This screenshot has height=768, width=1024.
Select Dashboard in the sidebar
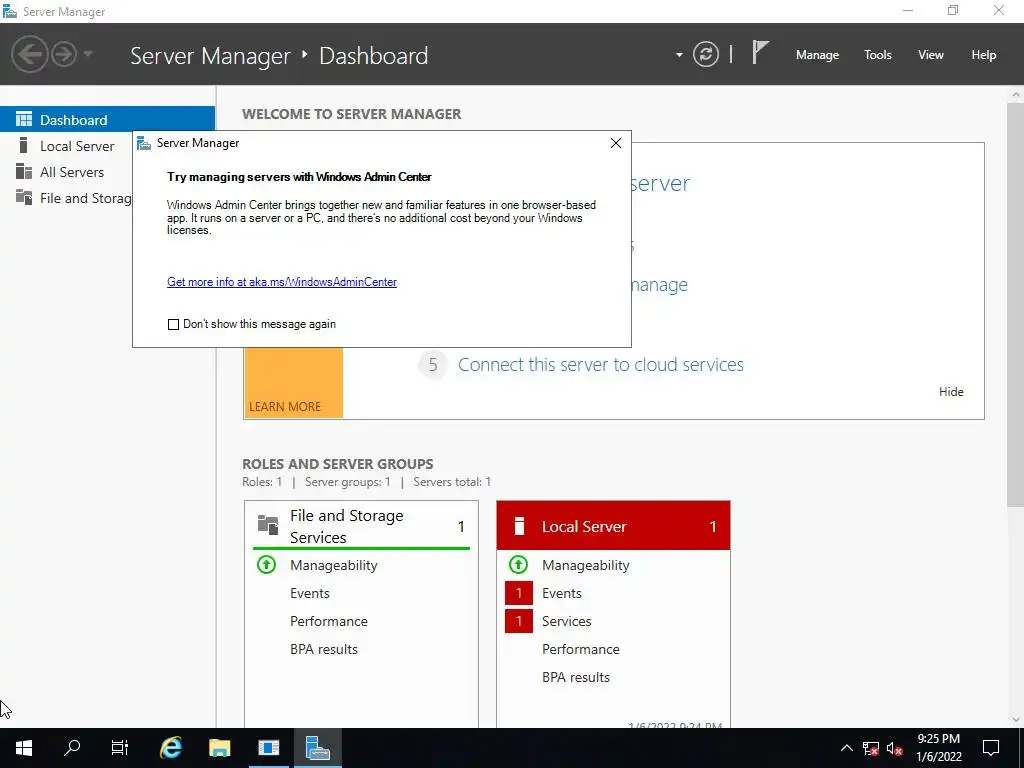tap(107, 120)
